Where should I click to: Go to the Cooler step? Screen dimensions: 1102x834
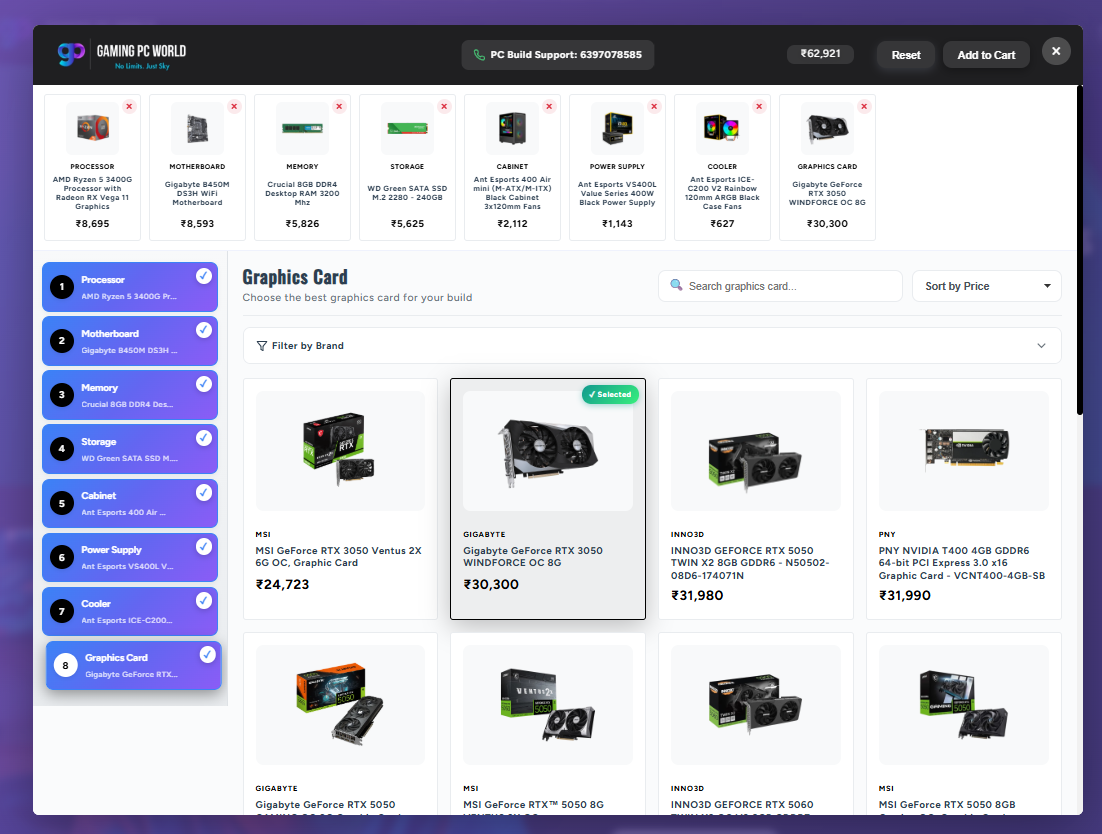point(130,611)
